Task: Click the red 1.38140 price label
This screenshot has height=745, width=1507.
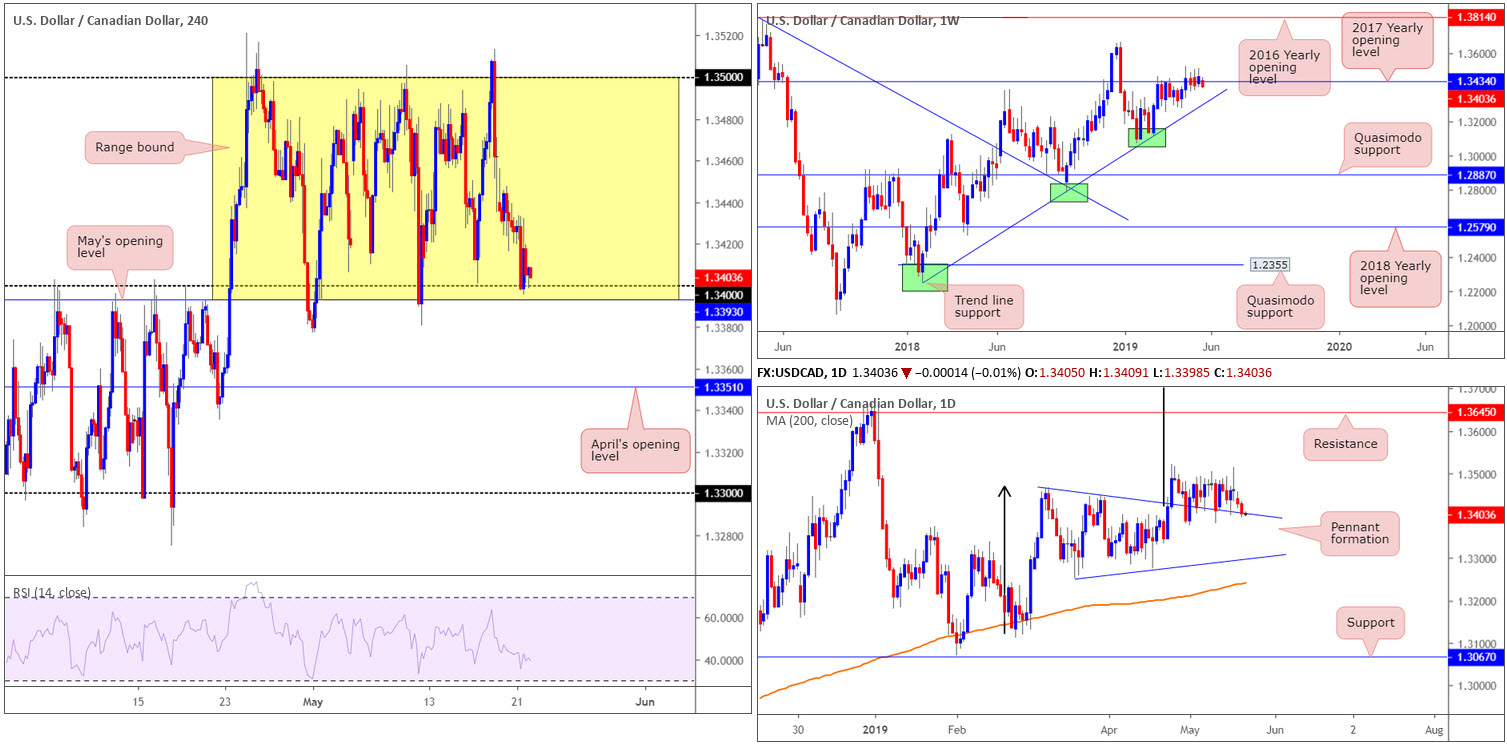Action: click(x=1476, y=18)
